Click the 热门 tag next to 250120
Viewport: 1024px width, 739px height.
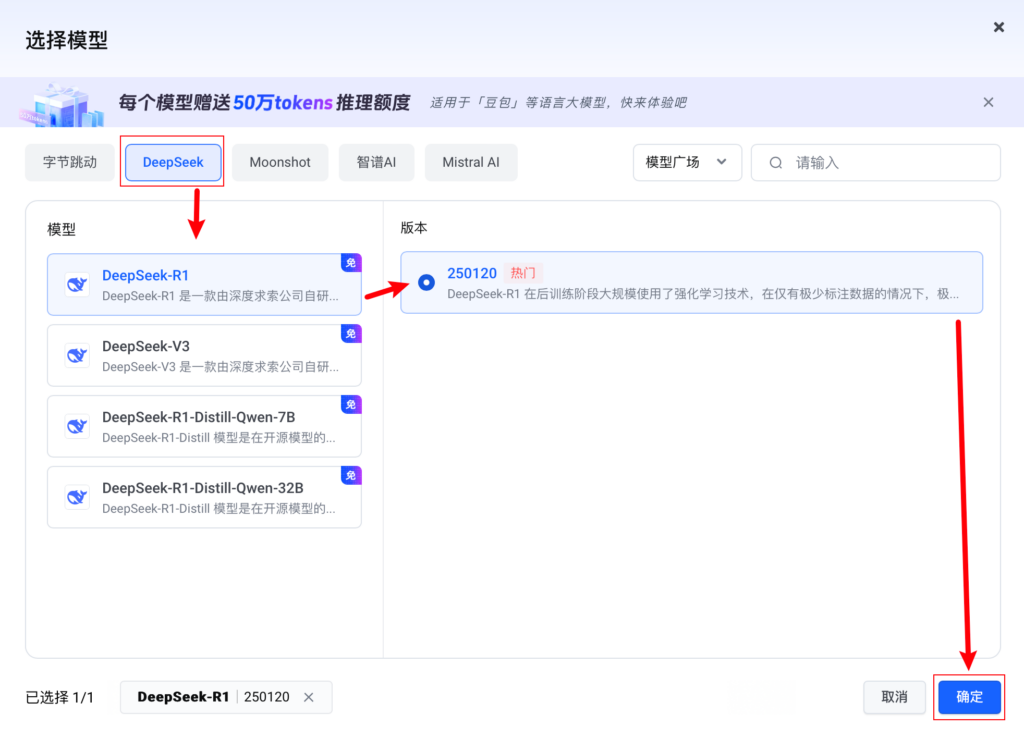523,273
